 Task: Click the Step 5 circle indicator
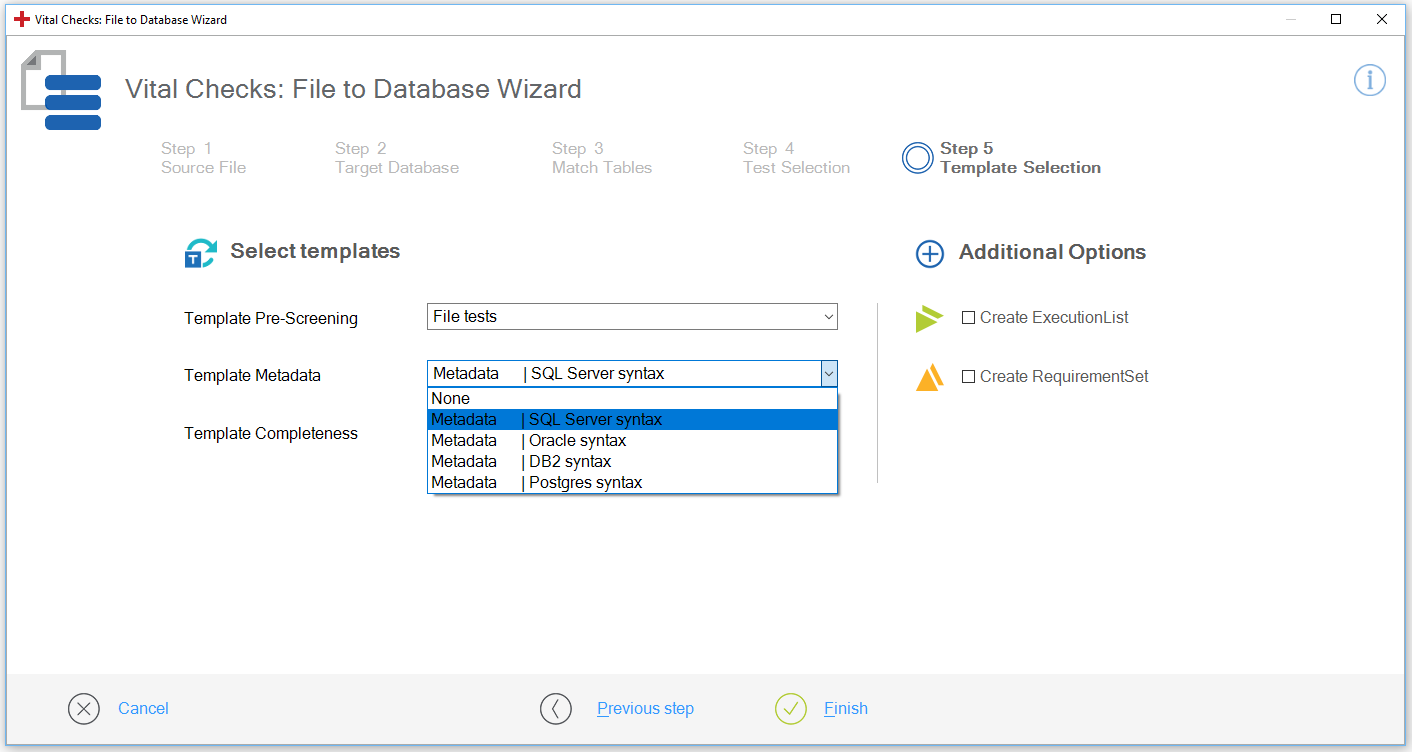(917, 158)
